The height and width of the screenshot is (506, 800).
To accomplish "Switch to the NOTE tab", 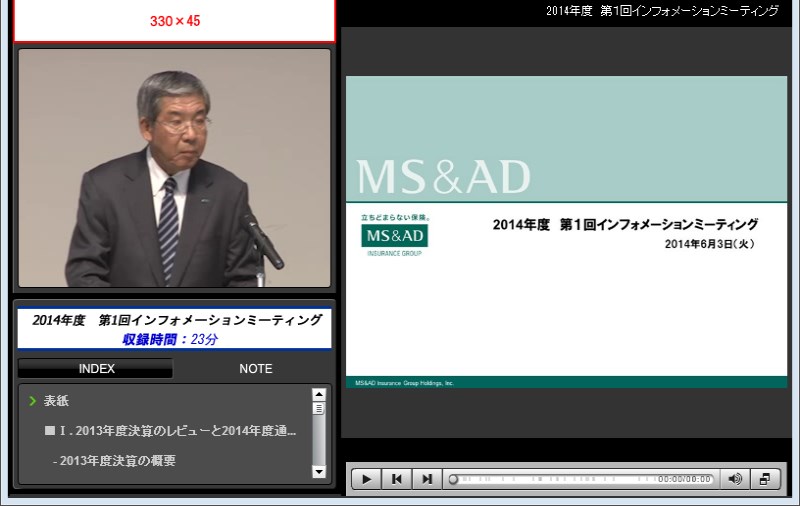I will 256,368.
